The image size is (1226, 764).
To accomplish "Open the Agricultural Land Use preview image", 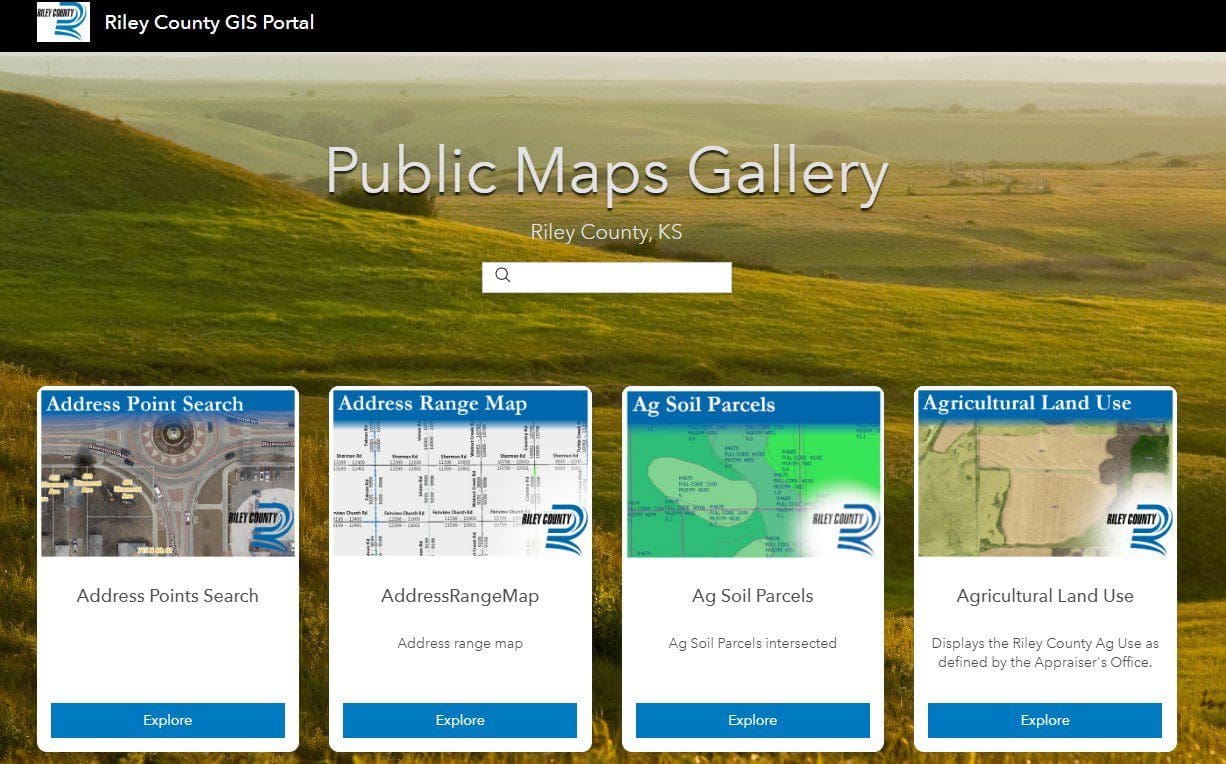I will [1044, 476].
